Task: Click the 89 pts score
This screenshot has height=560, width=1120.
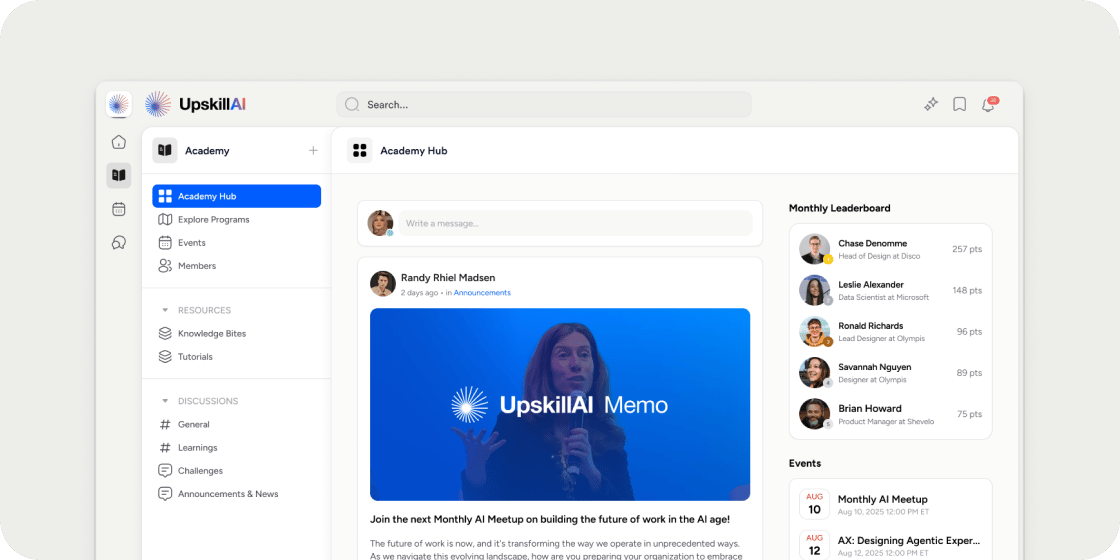Action: [969, 373]
